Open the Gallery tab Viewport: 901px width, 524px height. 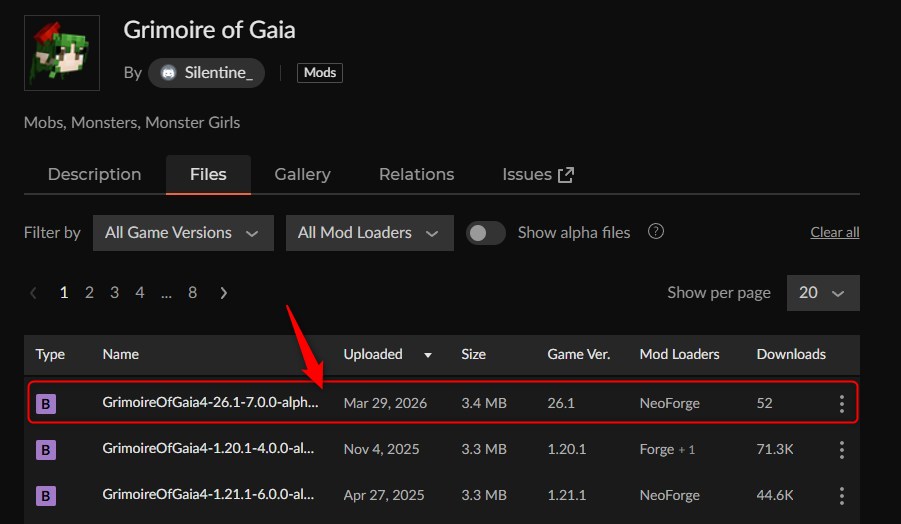pos(302,174)
